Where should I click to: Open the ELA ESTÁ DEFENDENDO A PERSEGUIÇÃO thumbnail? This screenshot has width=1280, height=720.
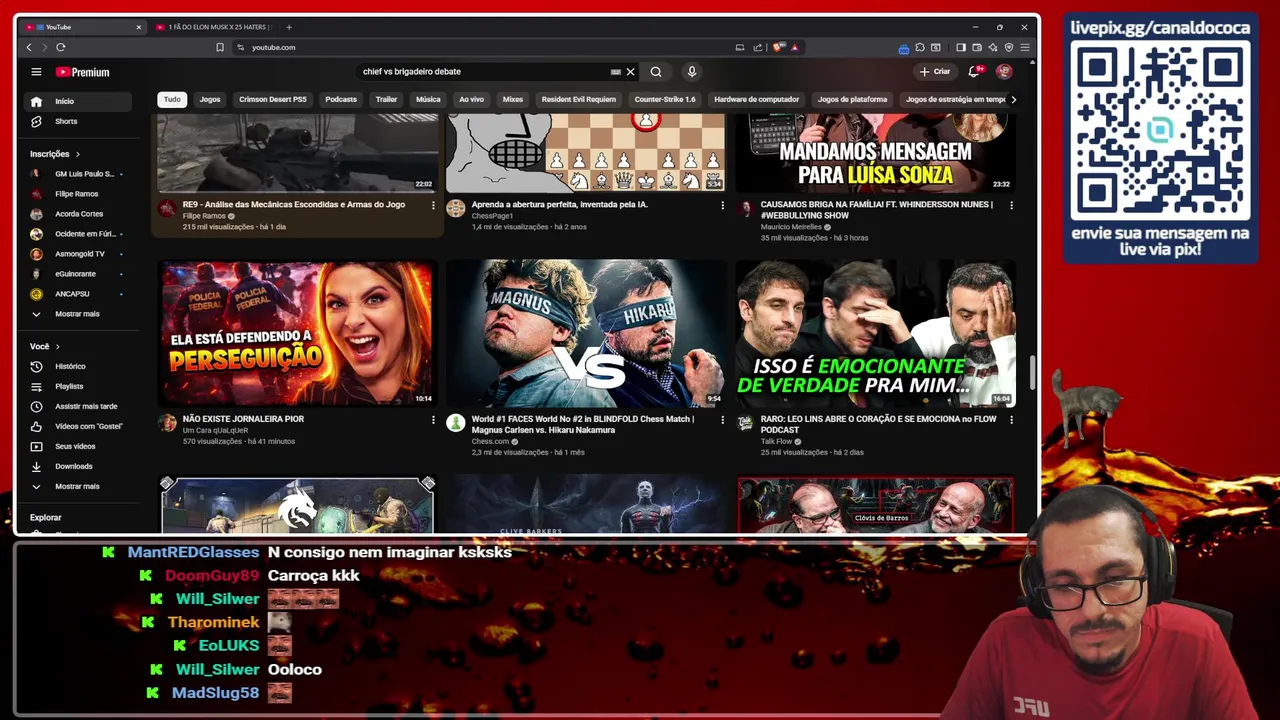pos(297,333)
